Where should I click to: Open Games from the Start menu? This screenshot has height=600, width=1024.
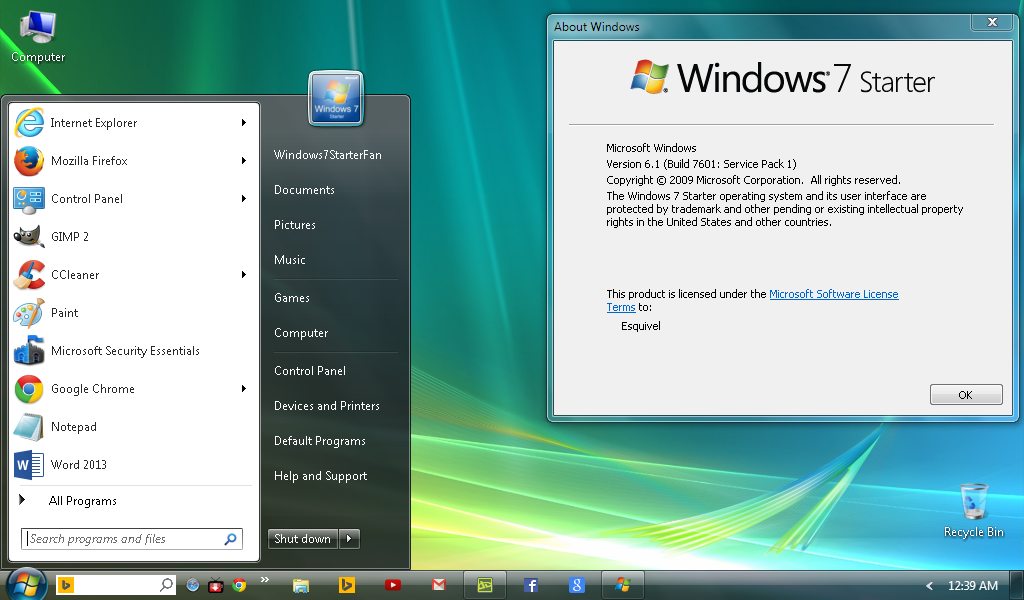click(x=291, y=298)
